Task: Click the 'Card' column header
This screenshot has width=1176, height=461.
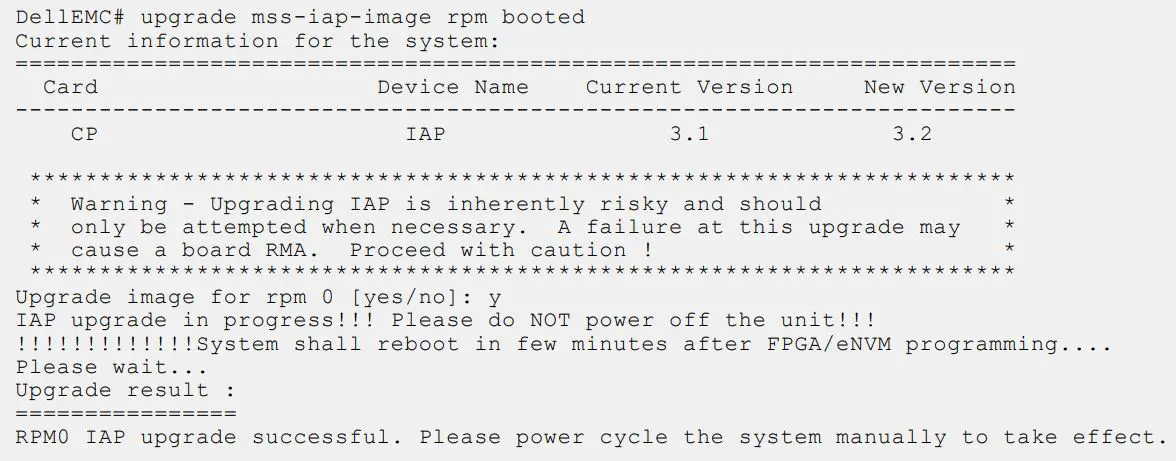Action: click(70, 87)
